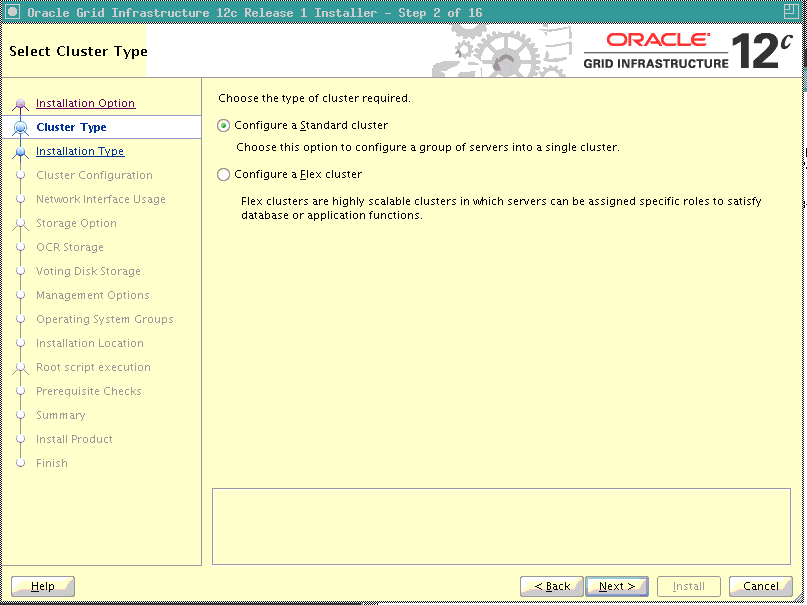Click the Root script execution step text
Image resolution: width=807 pixels, height=605 pixels.
(x=93, y=367)
